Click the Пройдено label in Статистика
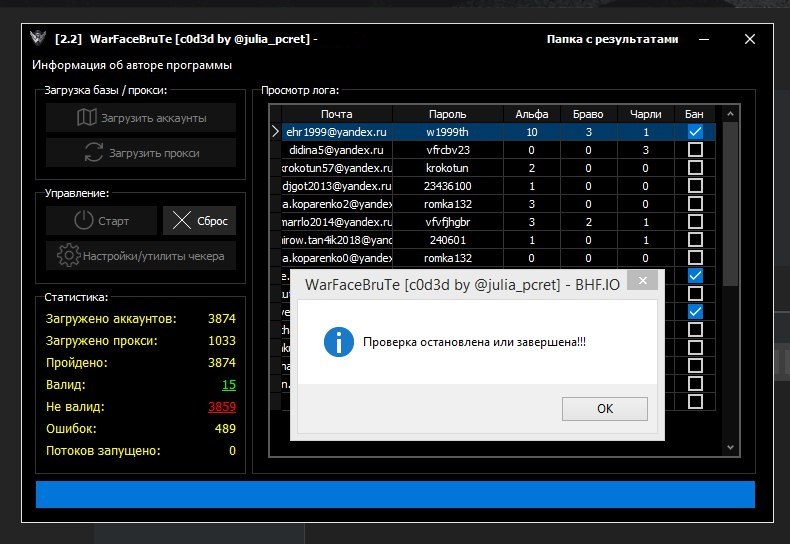 [77, 363]
